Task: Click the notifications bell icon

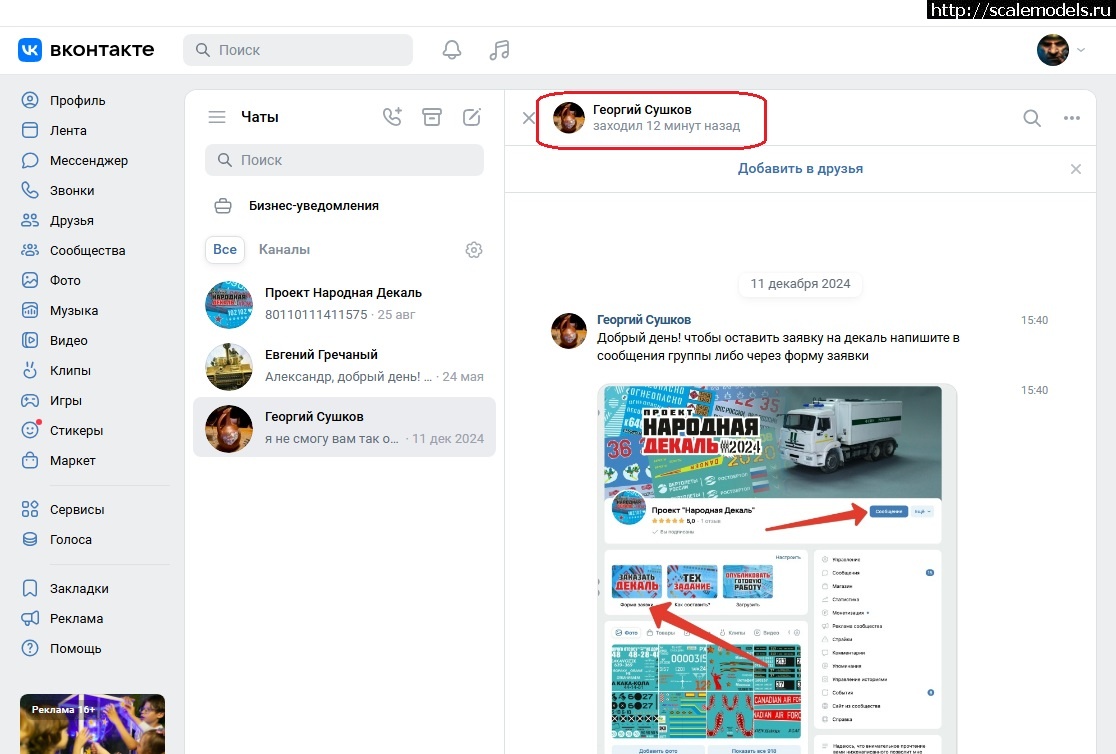Action: point(452,50)
